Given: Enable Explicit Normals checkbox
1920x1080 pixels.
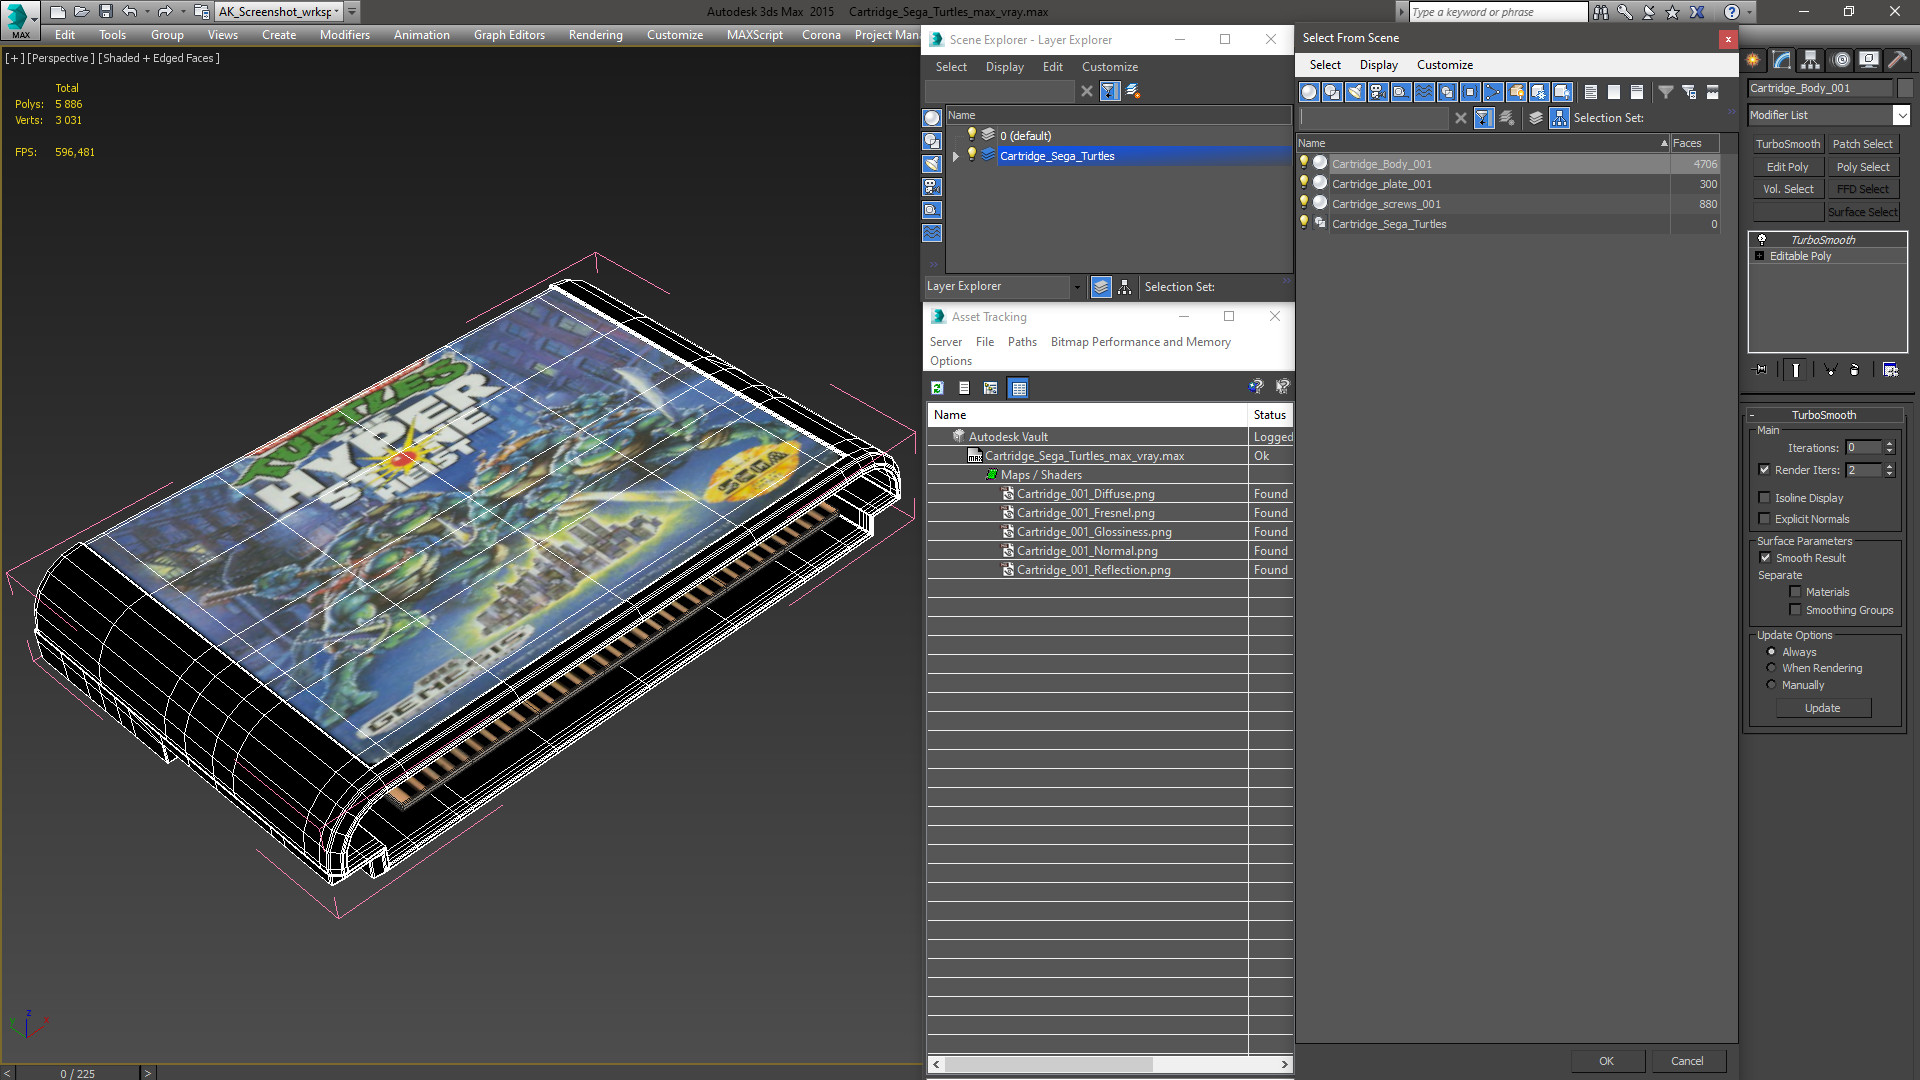Looking at the screenshot, I should tap(1765, 519).
